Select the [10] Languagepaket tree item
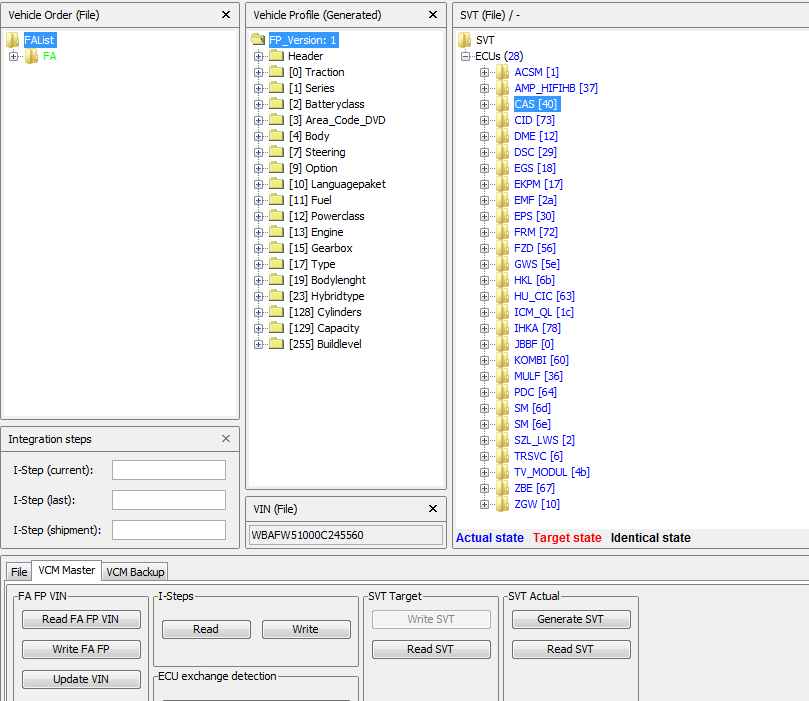Screen dimensions: 809x701 [x=337, y=184]
